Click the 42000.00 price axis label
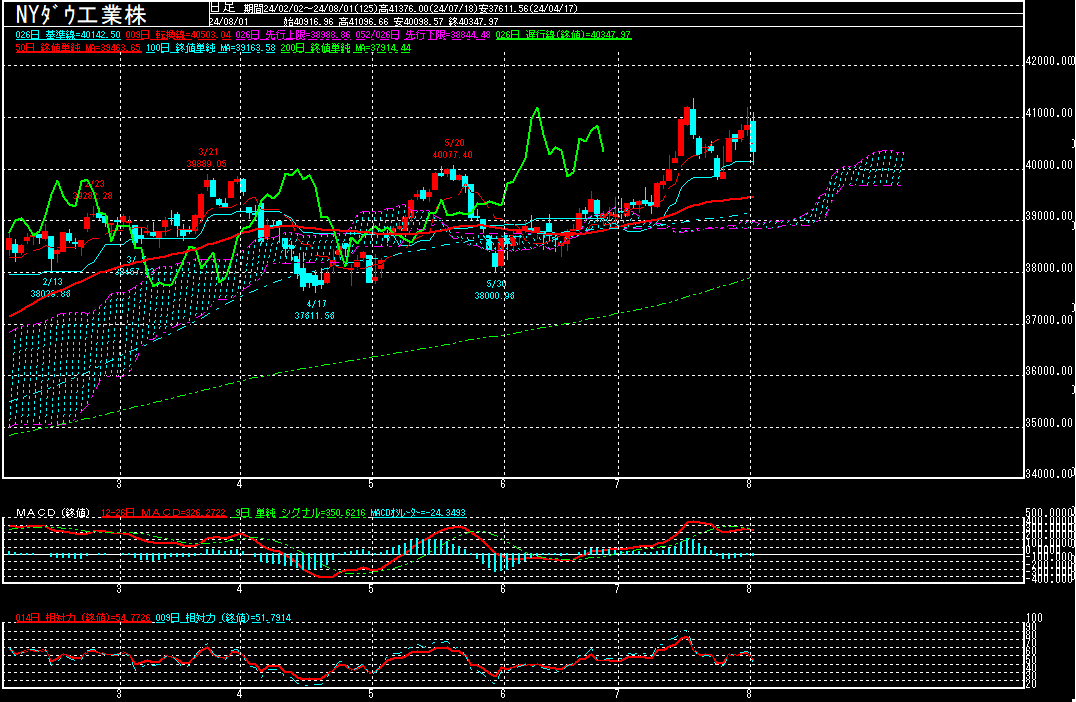Image resolution: width=1076 pixels, height=702 pixels. [x=1049, y=61]
